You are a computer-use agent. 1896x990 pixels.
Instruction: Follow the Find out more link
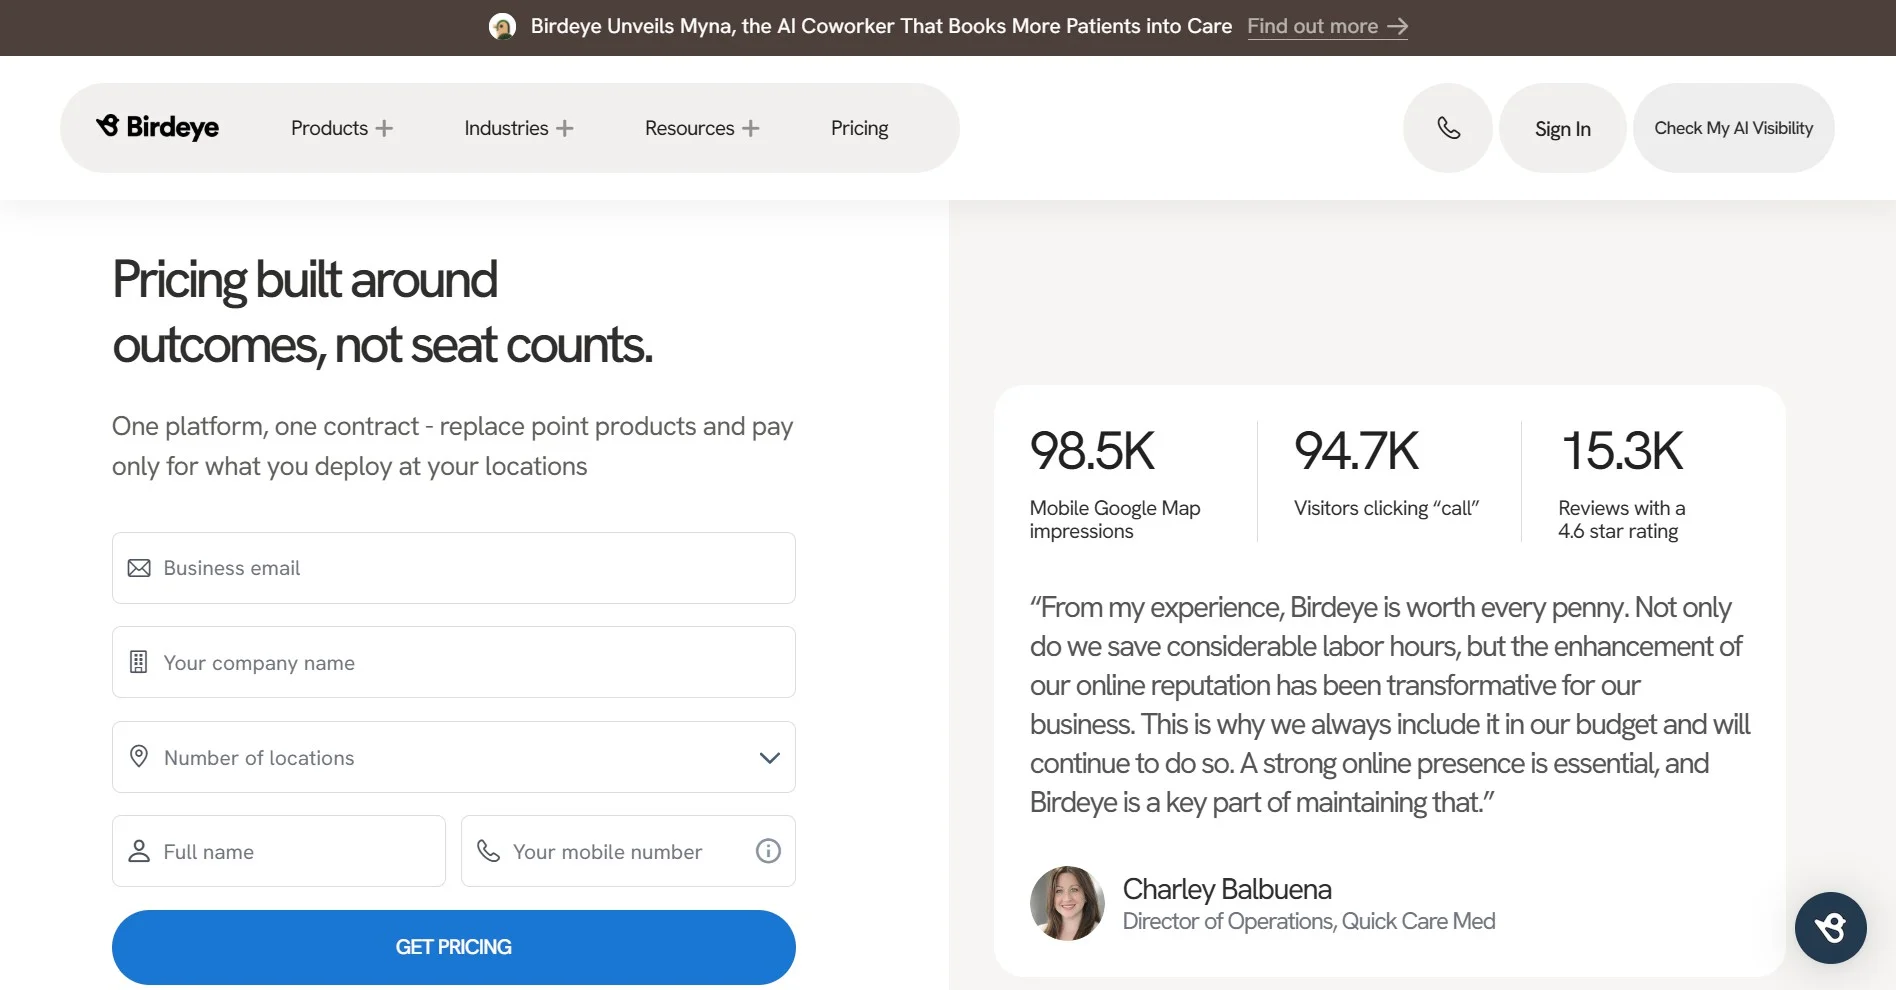coord(1327,27)
